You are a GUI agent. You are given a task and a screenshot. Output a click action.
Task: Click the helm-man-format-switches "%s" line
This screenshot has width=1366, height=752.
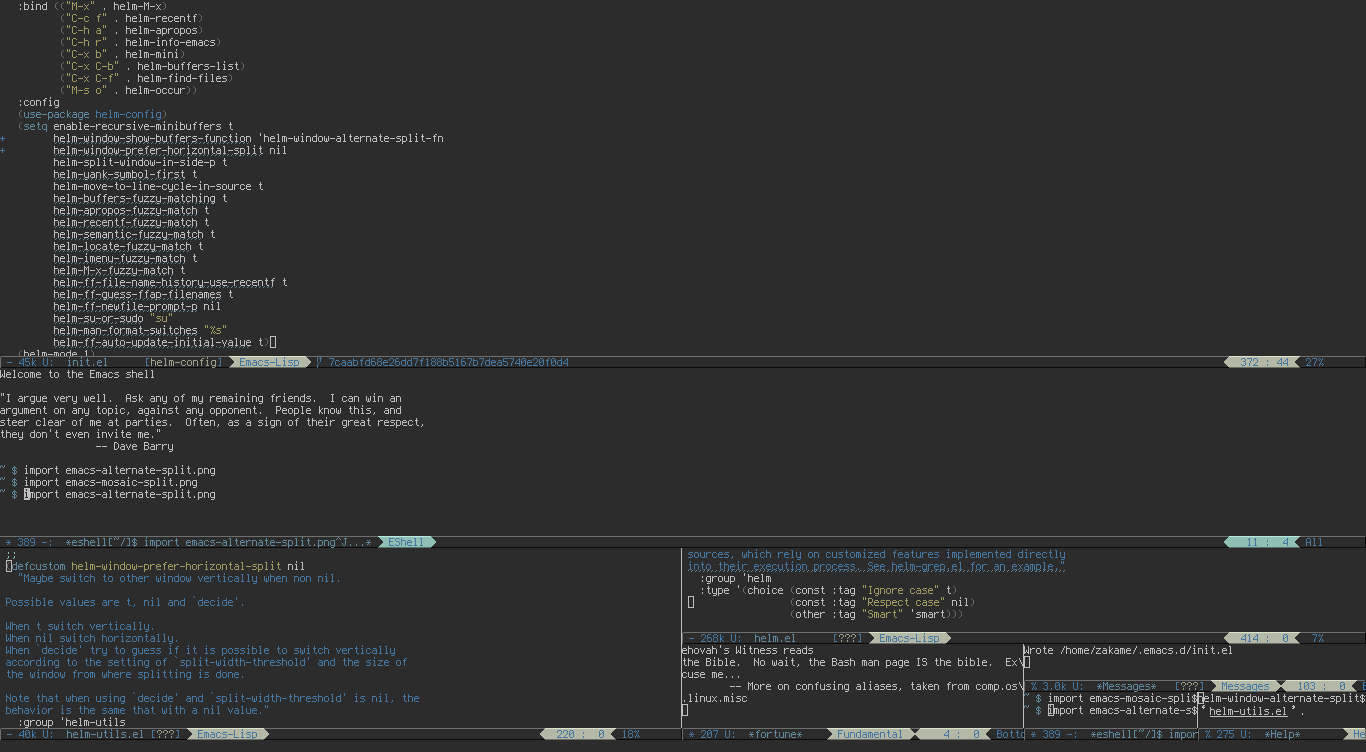[x=140, y=330]
